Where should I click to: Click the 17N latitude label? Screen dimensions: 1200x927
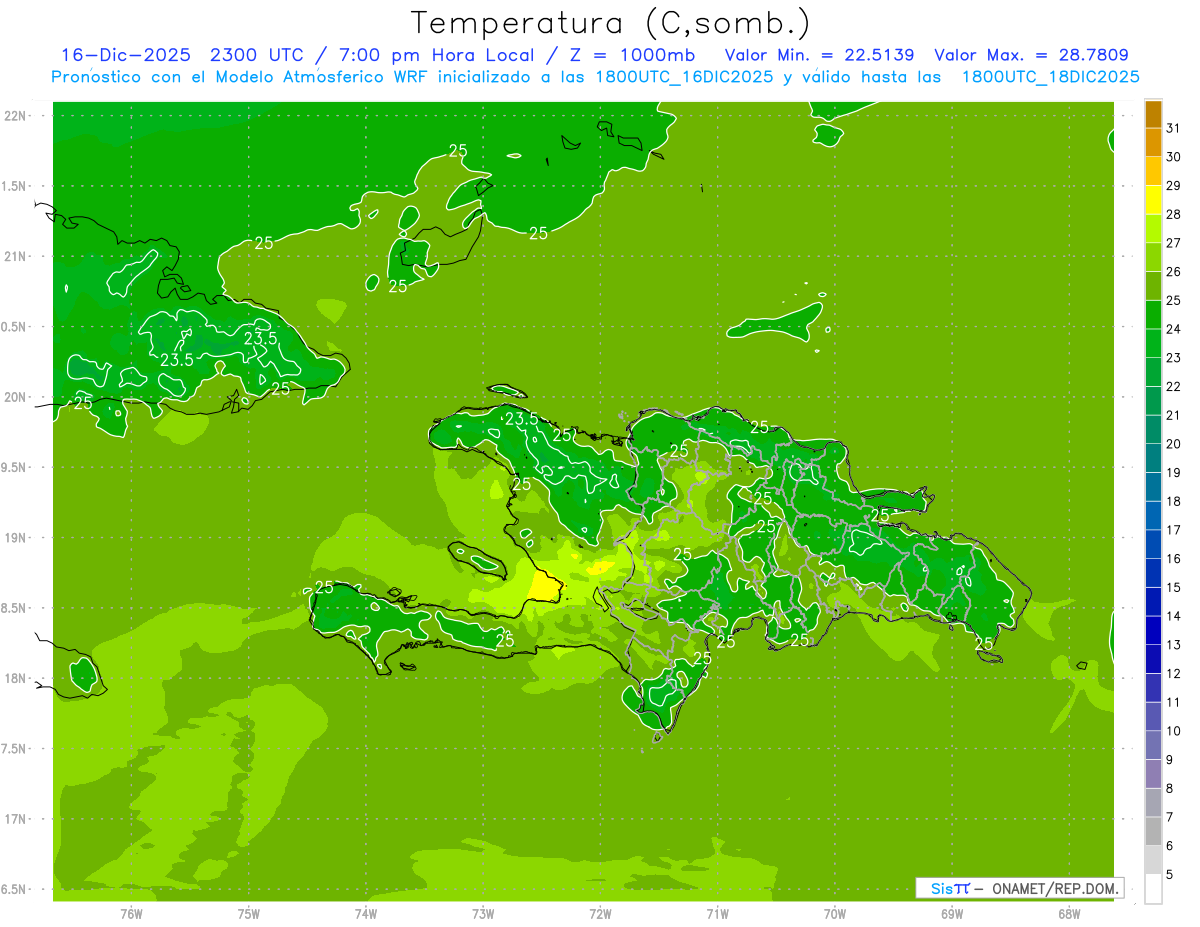(x=16, y=819)
